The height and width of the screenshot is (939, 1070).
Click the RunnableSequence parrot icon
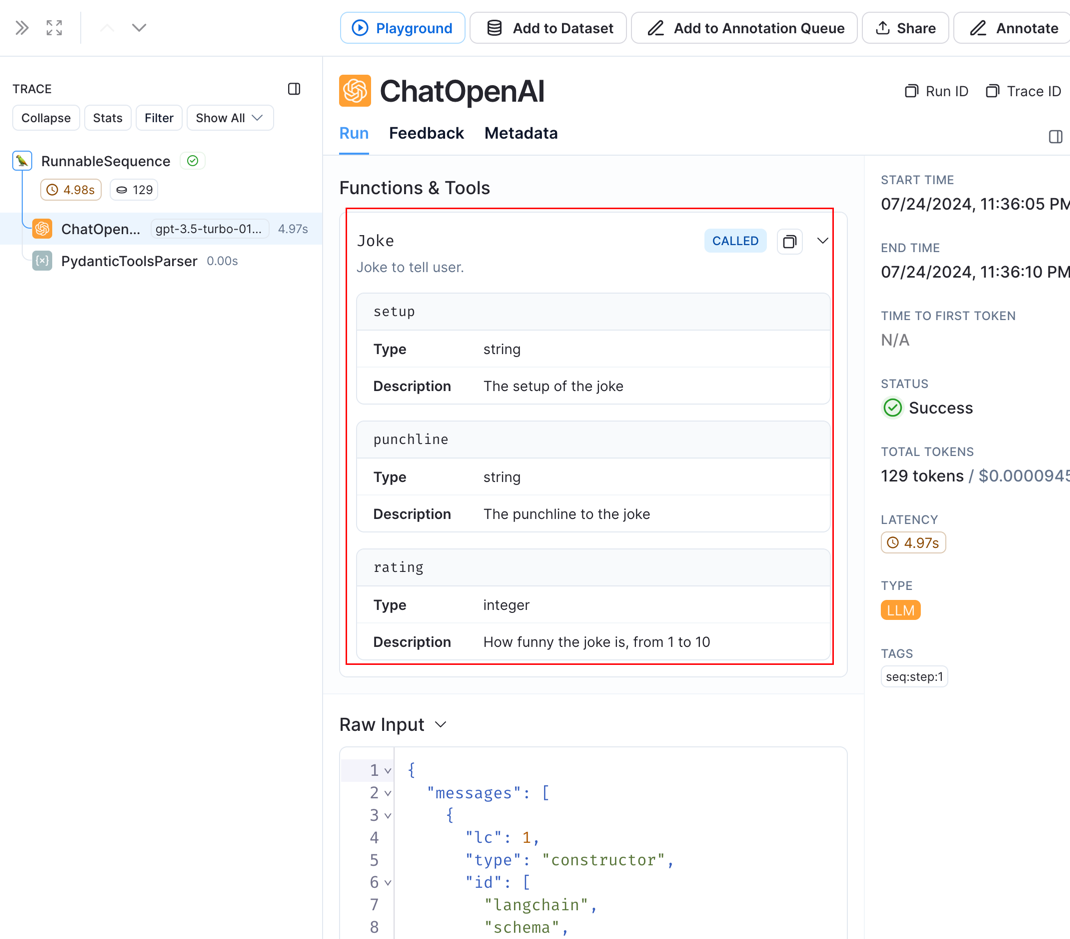pyautogui.click(x=23, y=161)
